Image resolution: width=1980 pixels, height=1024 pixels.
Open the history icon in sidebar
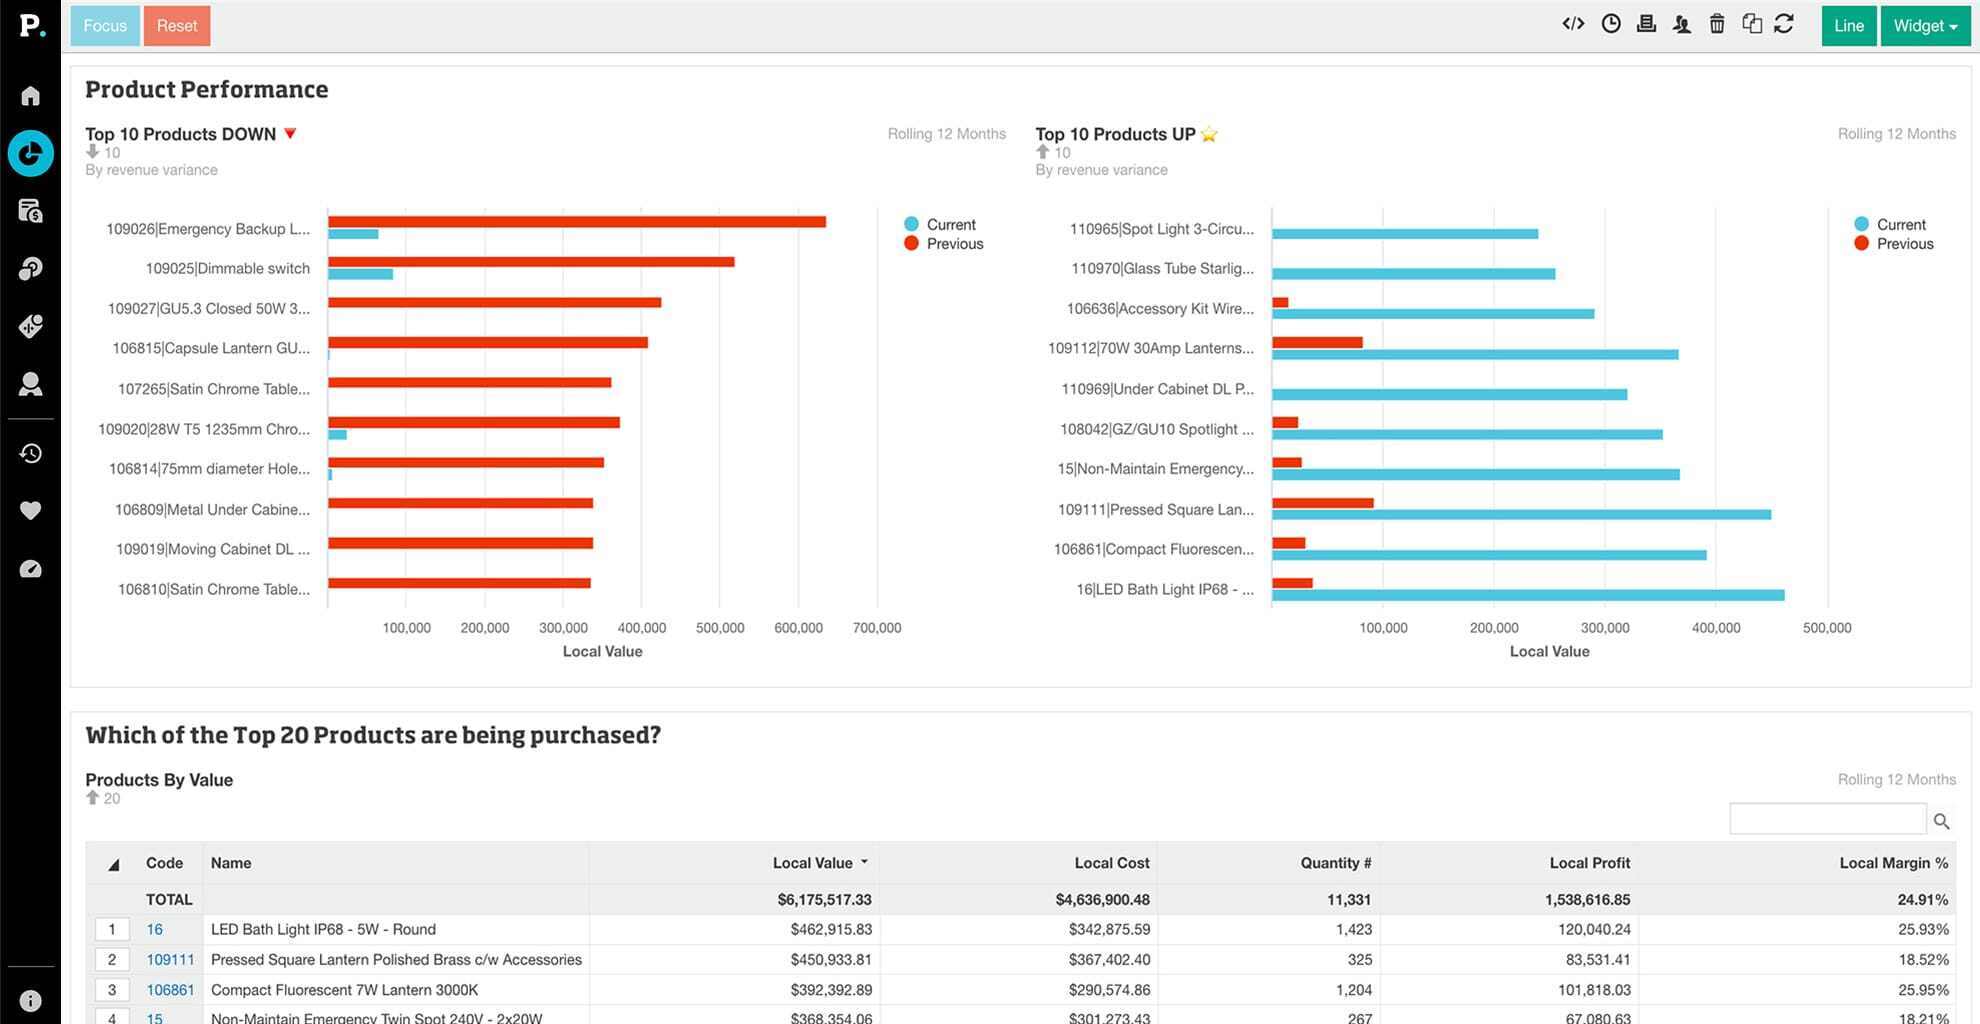(31, 453)
